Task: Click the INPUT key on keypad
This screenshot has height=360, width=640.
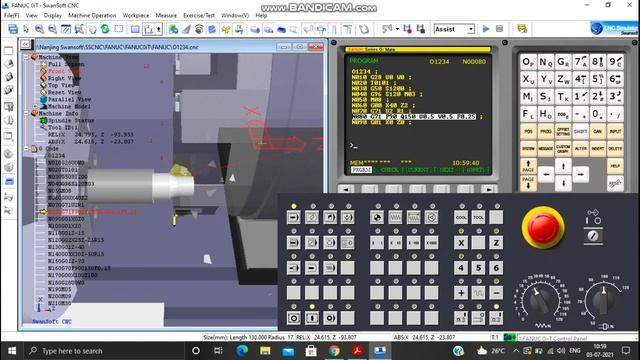Action: [615, 131]
